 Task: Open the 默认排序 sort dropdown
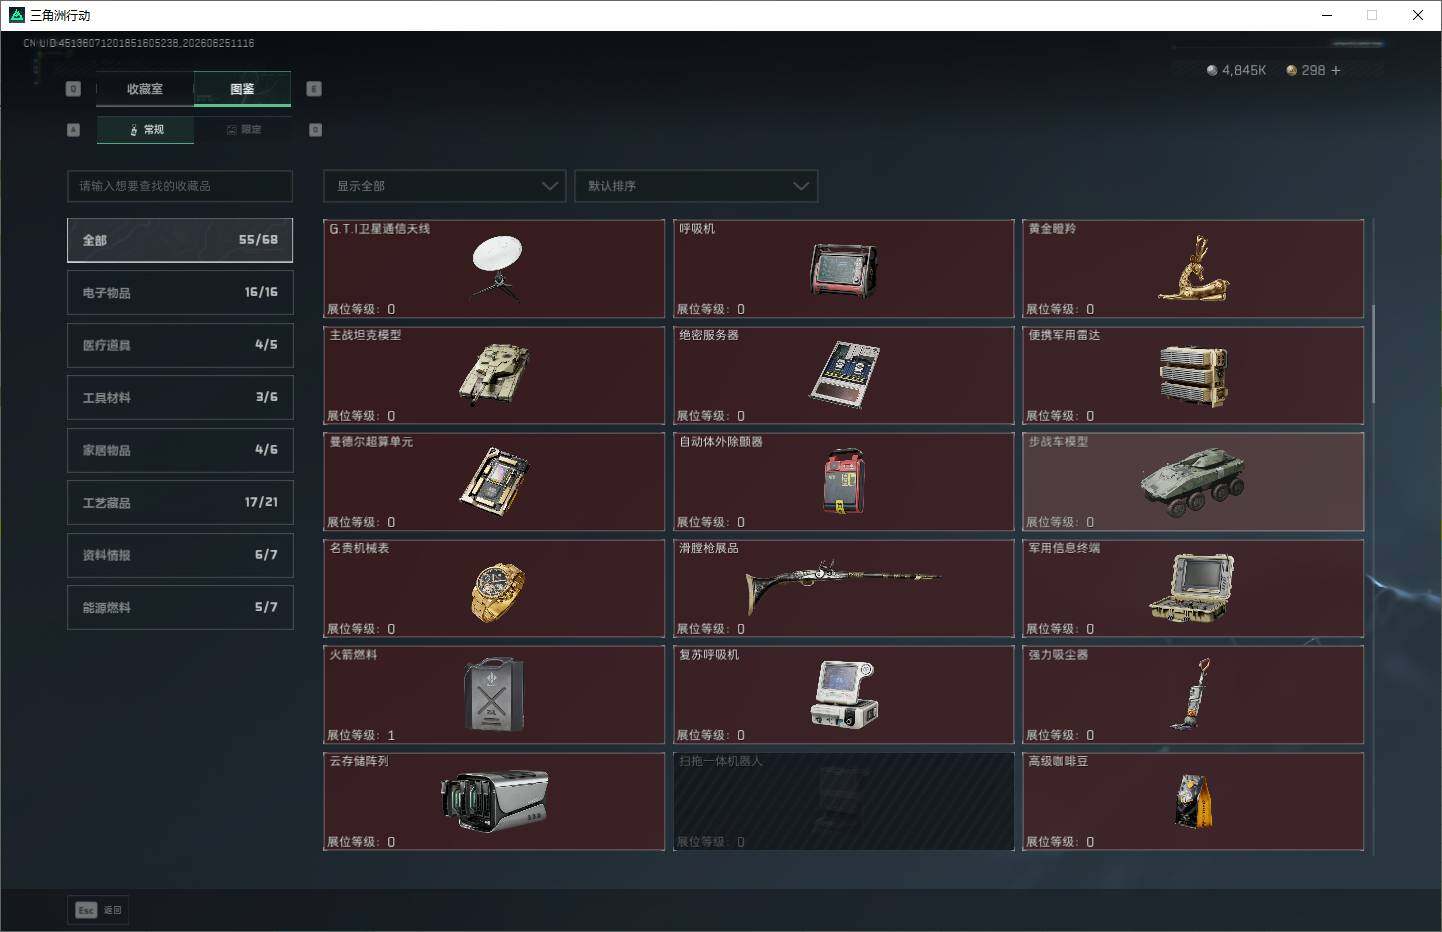pyautogui.click(x=695, y=186)
